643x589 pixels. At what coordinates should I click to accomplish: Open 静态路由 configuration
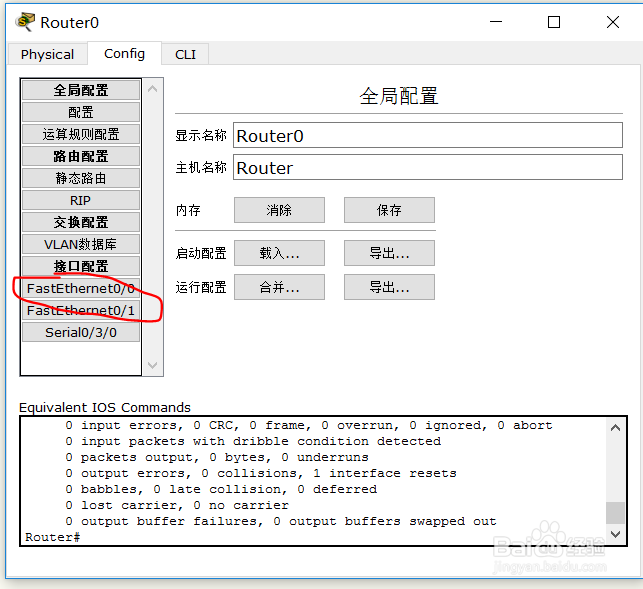81,178
